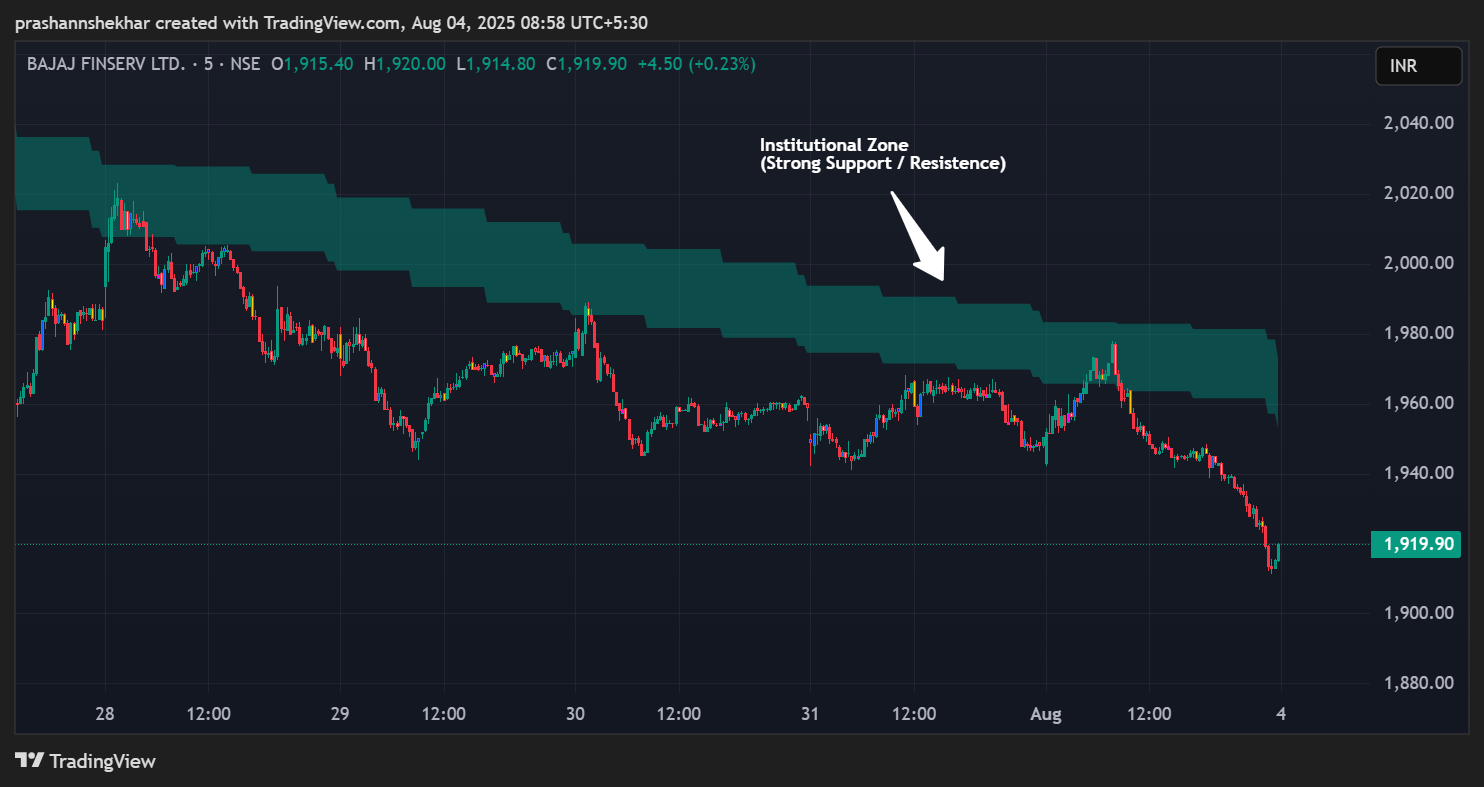The width and height of the screenshot is (1484, 787).
Task: Click the TradingView logo icon
Action: click(x=30, y=761)
